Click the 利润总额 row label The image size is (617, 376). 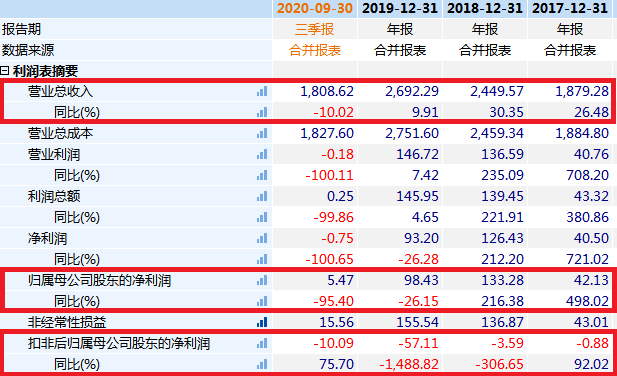pyautogui.click(x=54, y=196)
